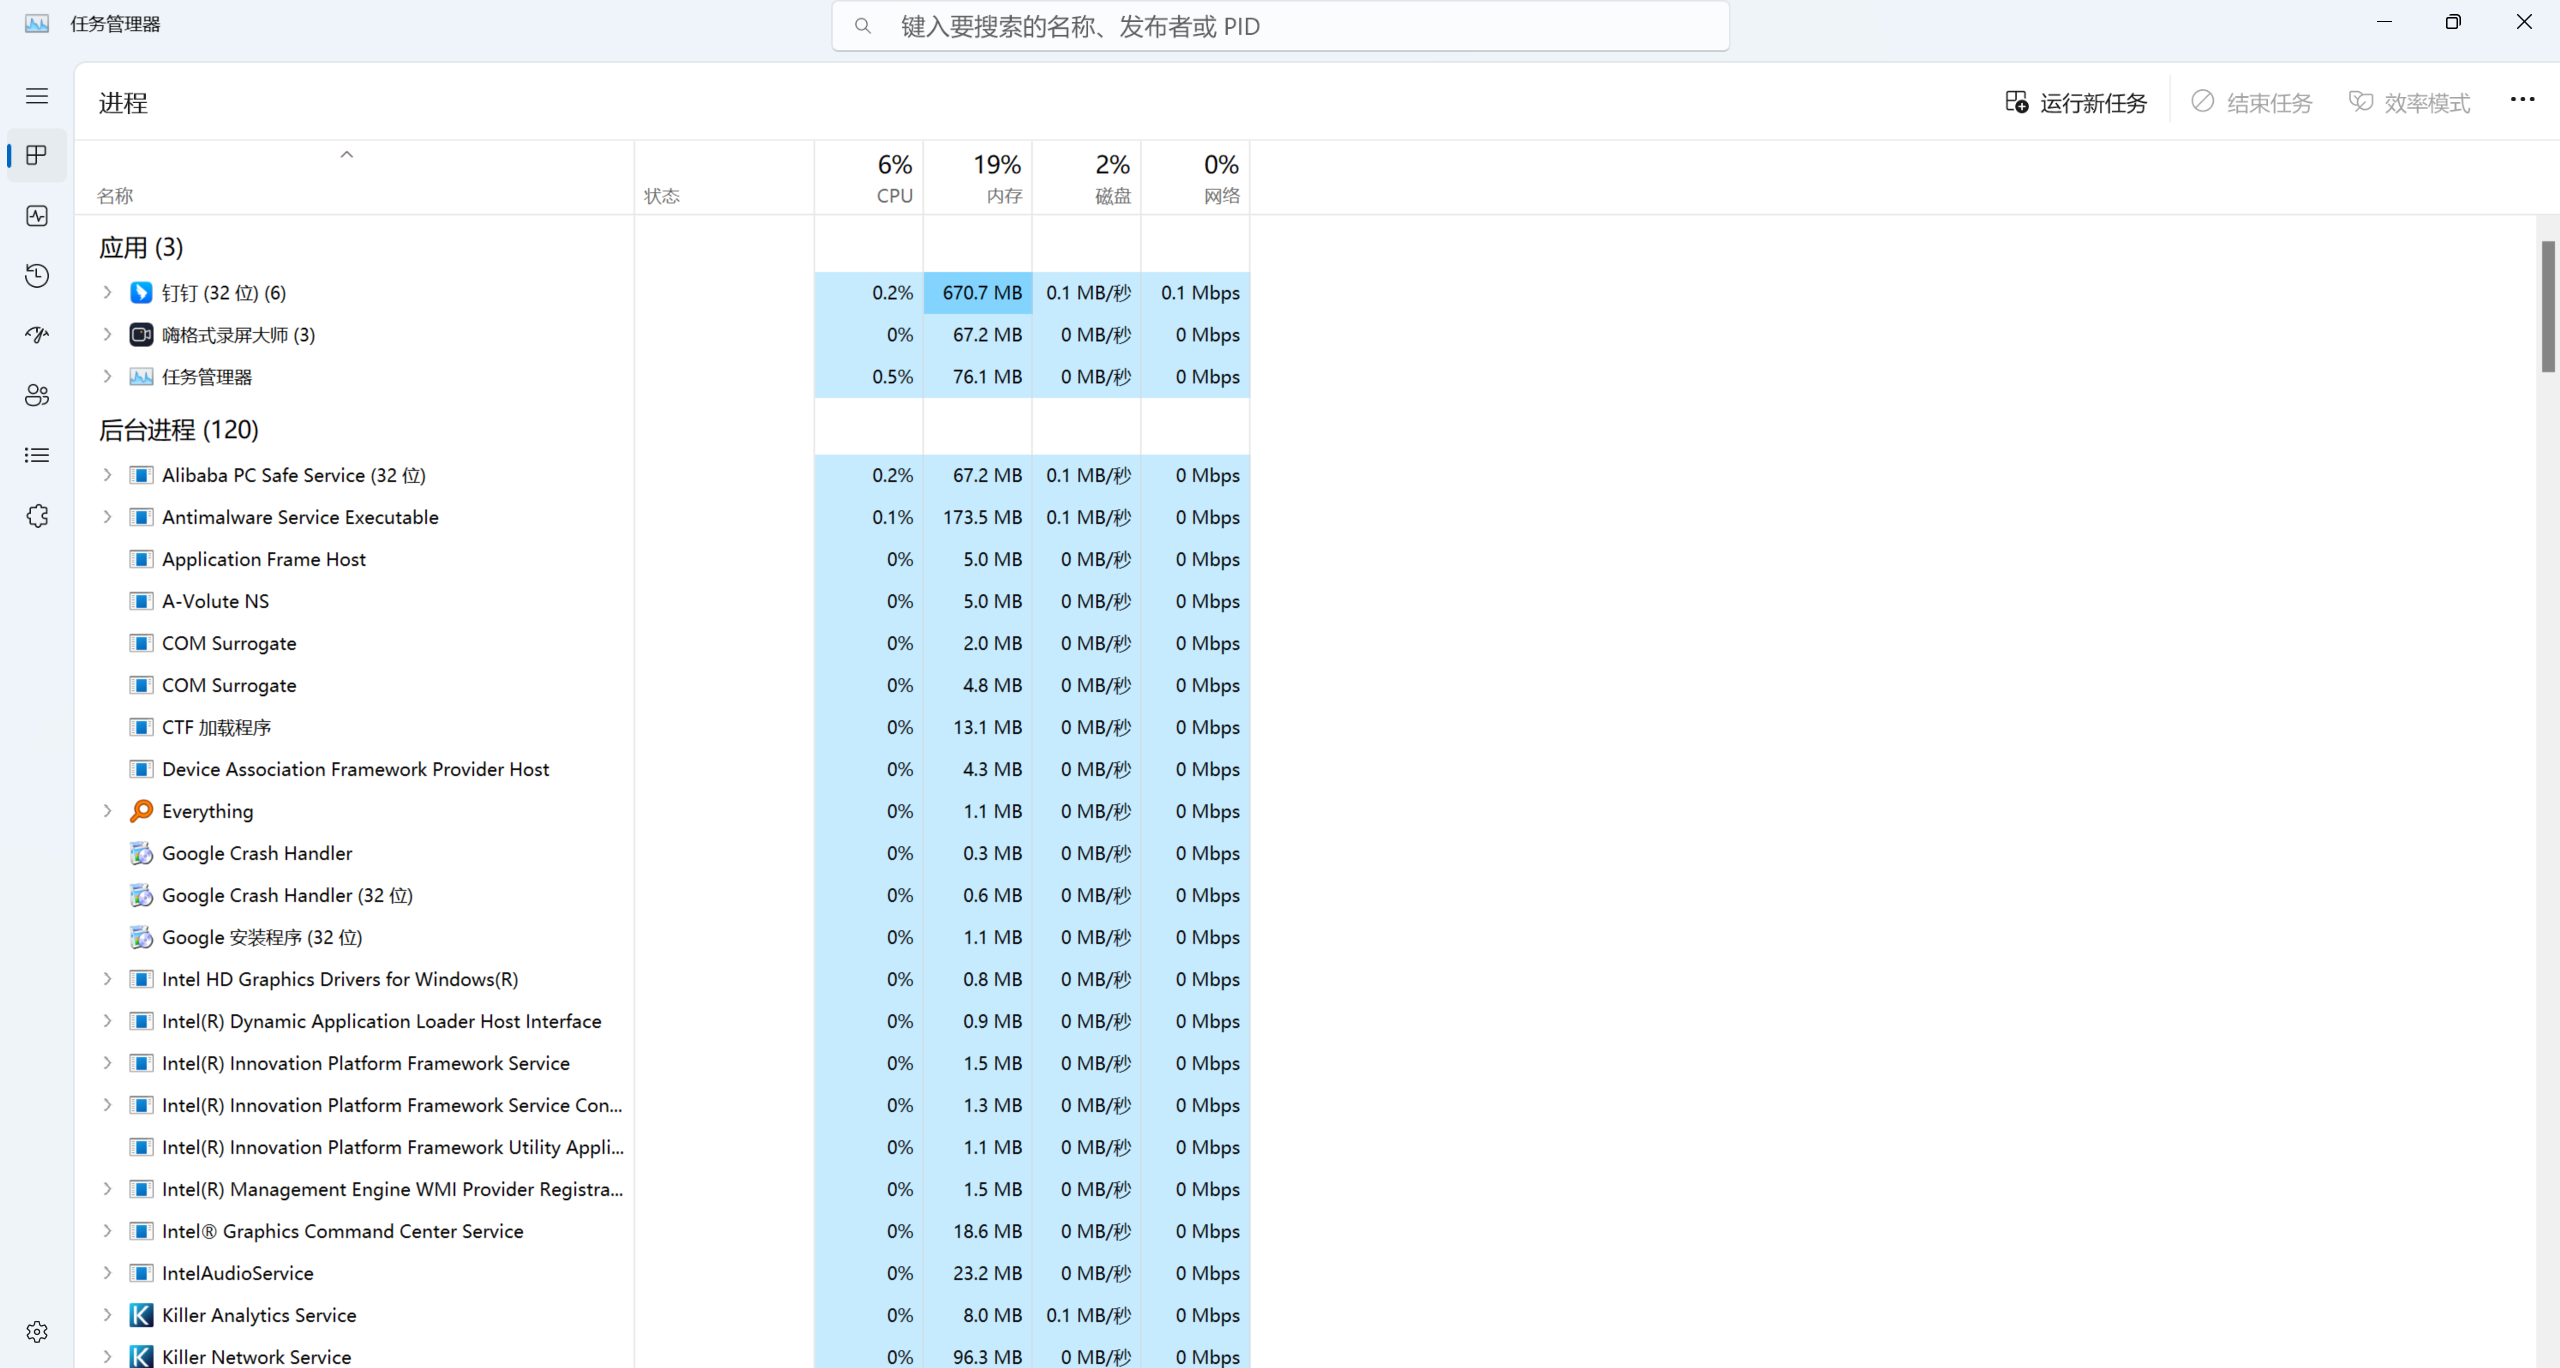
Task: Expand the 嗨格式录屏大师 process group
Action: (107, 335)
